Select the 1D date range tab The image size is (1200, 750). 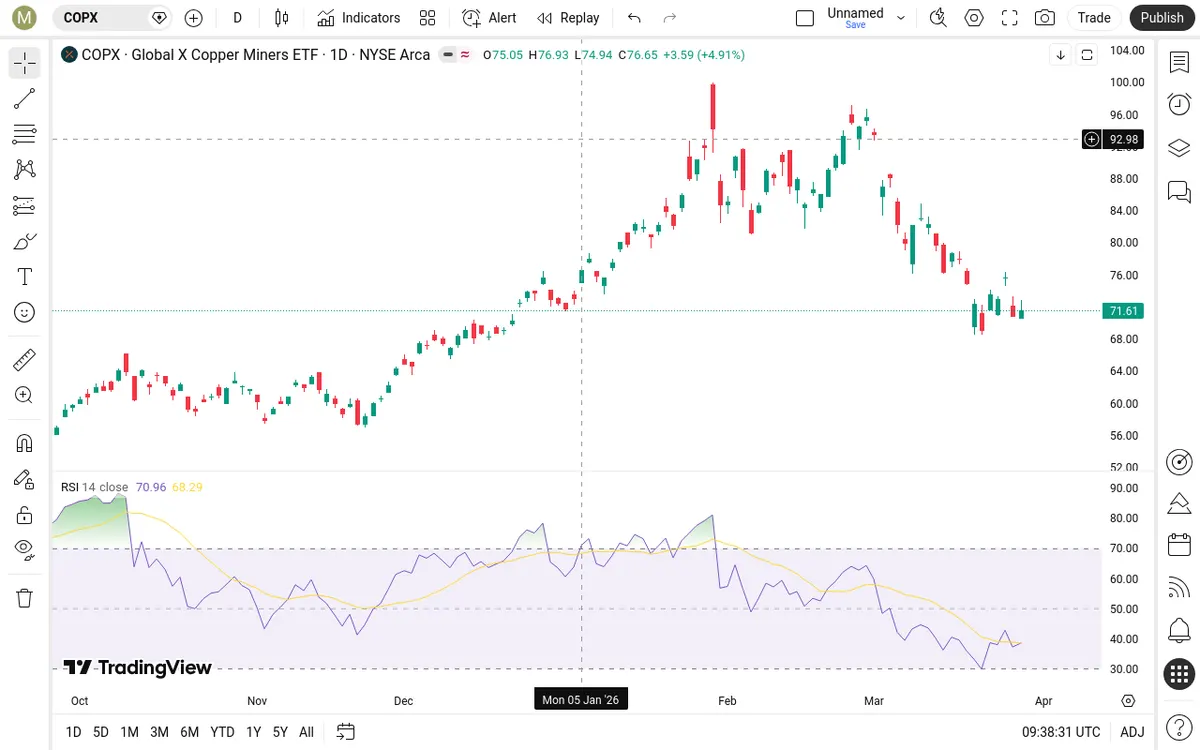pyautogui.click(x=73, y=732)
